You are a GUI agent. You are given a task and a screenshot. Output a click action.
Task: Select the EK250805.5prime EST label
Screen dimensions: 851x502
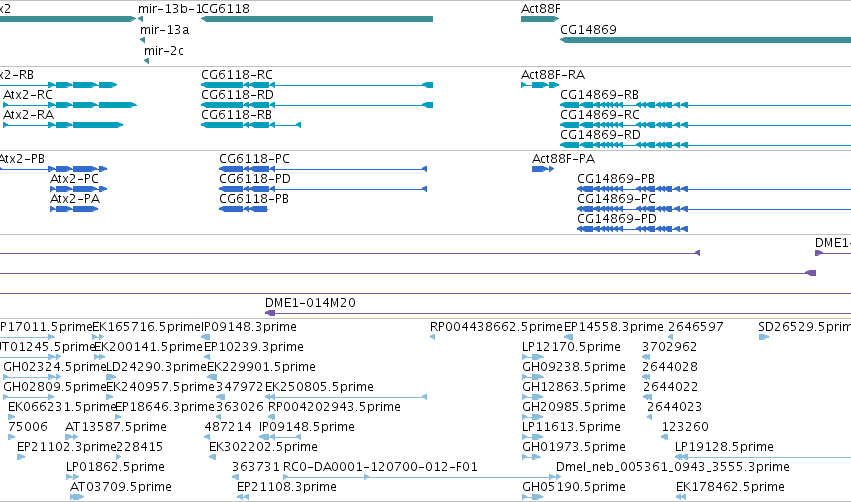(319, 387)
